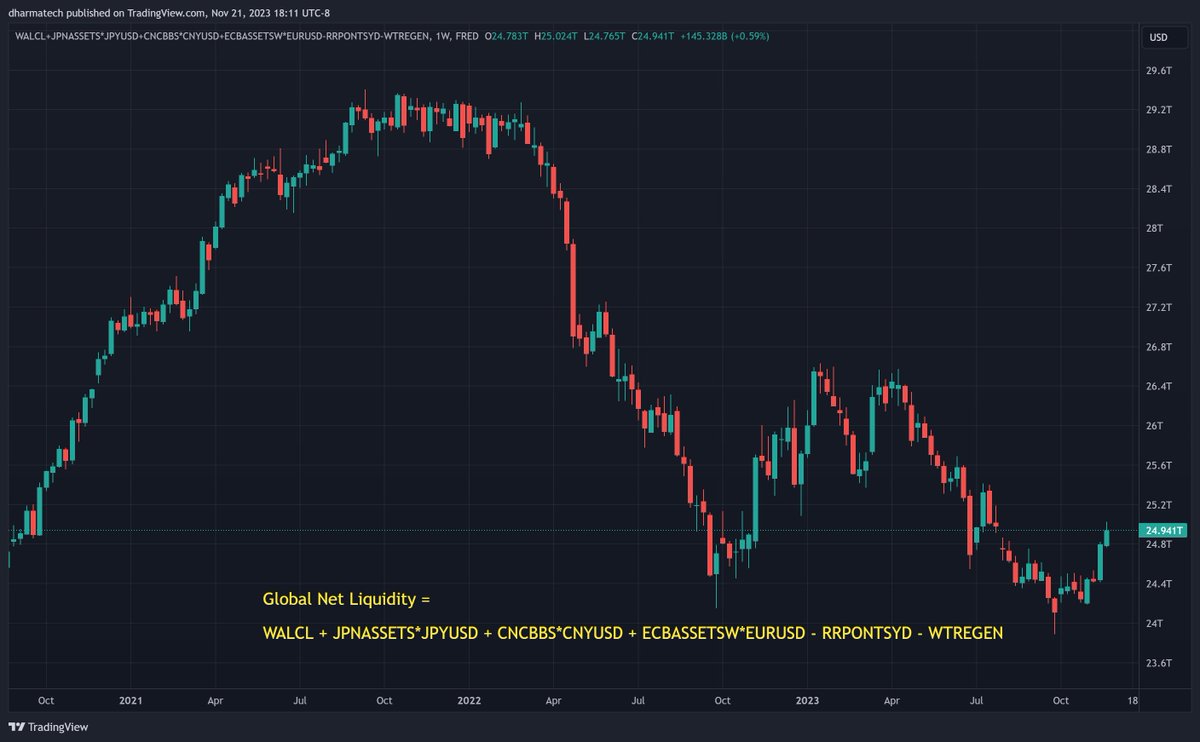Click the 26.8T price axis label
The width and height of the screenshot is (1200, 742).
(1159, 347)
